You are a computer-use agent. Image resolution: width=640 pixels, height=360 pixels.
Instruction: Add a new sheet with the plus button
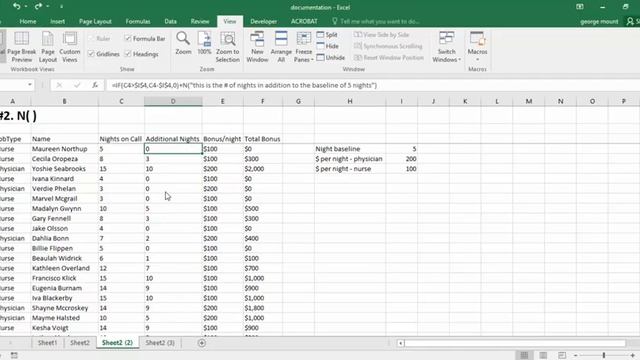tap(202, 343)
